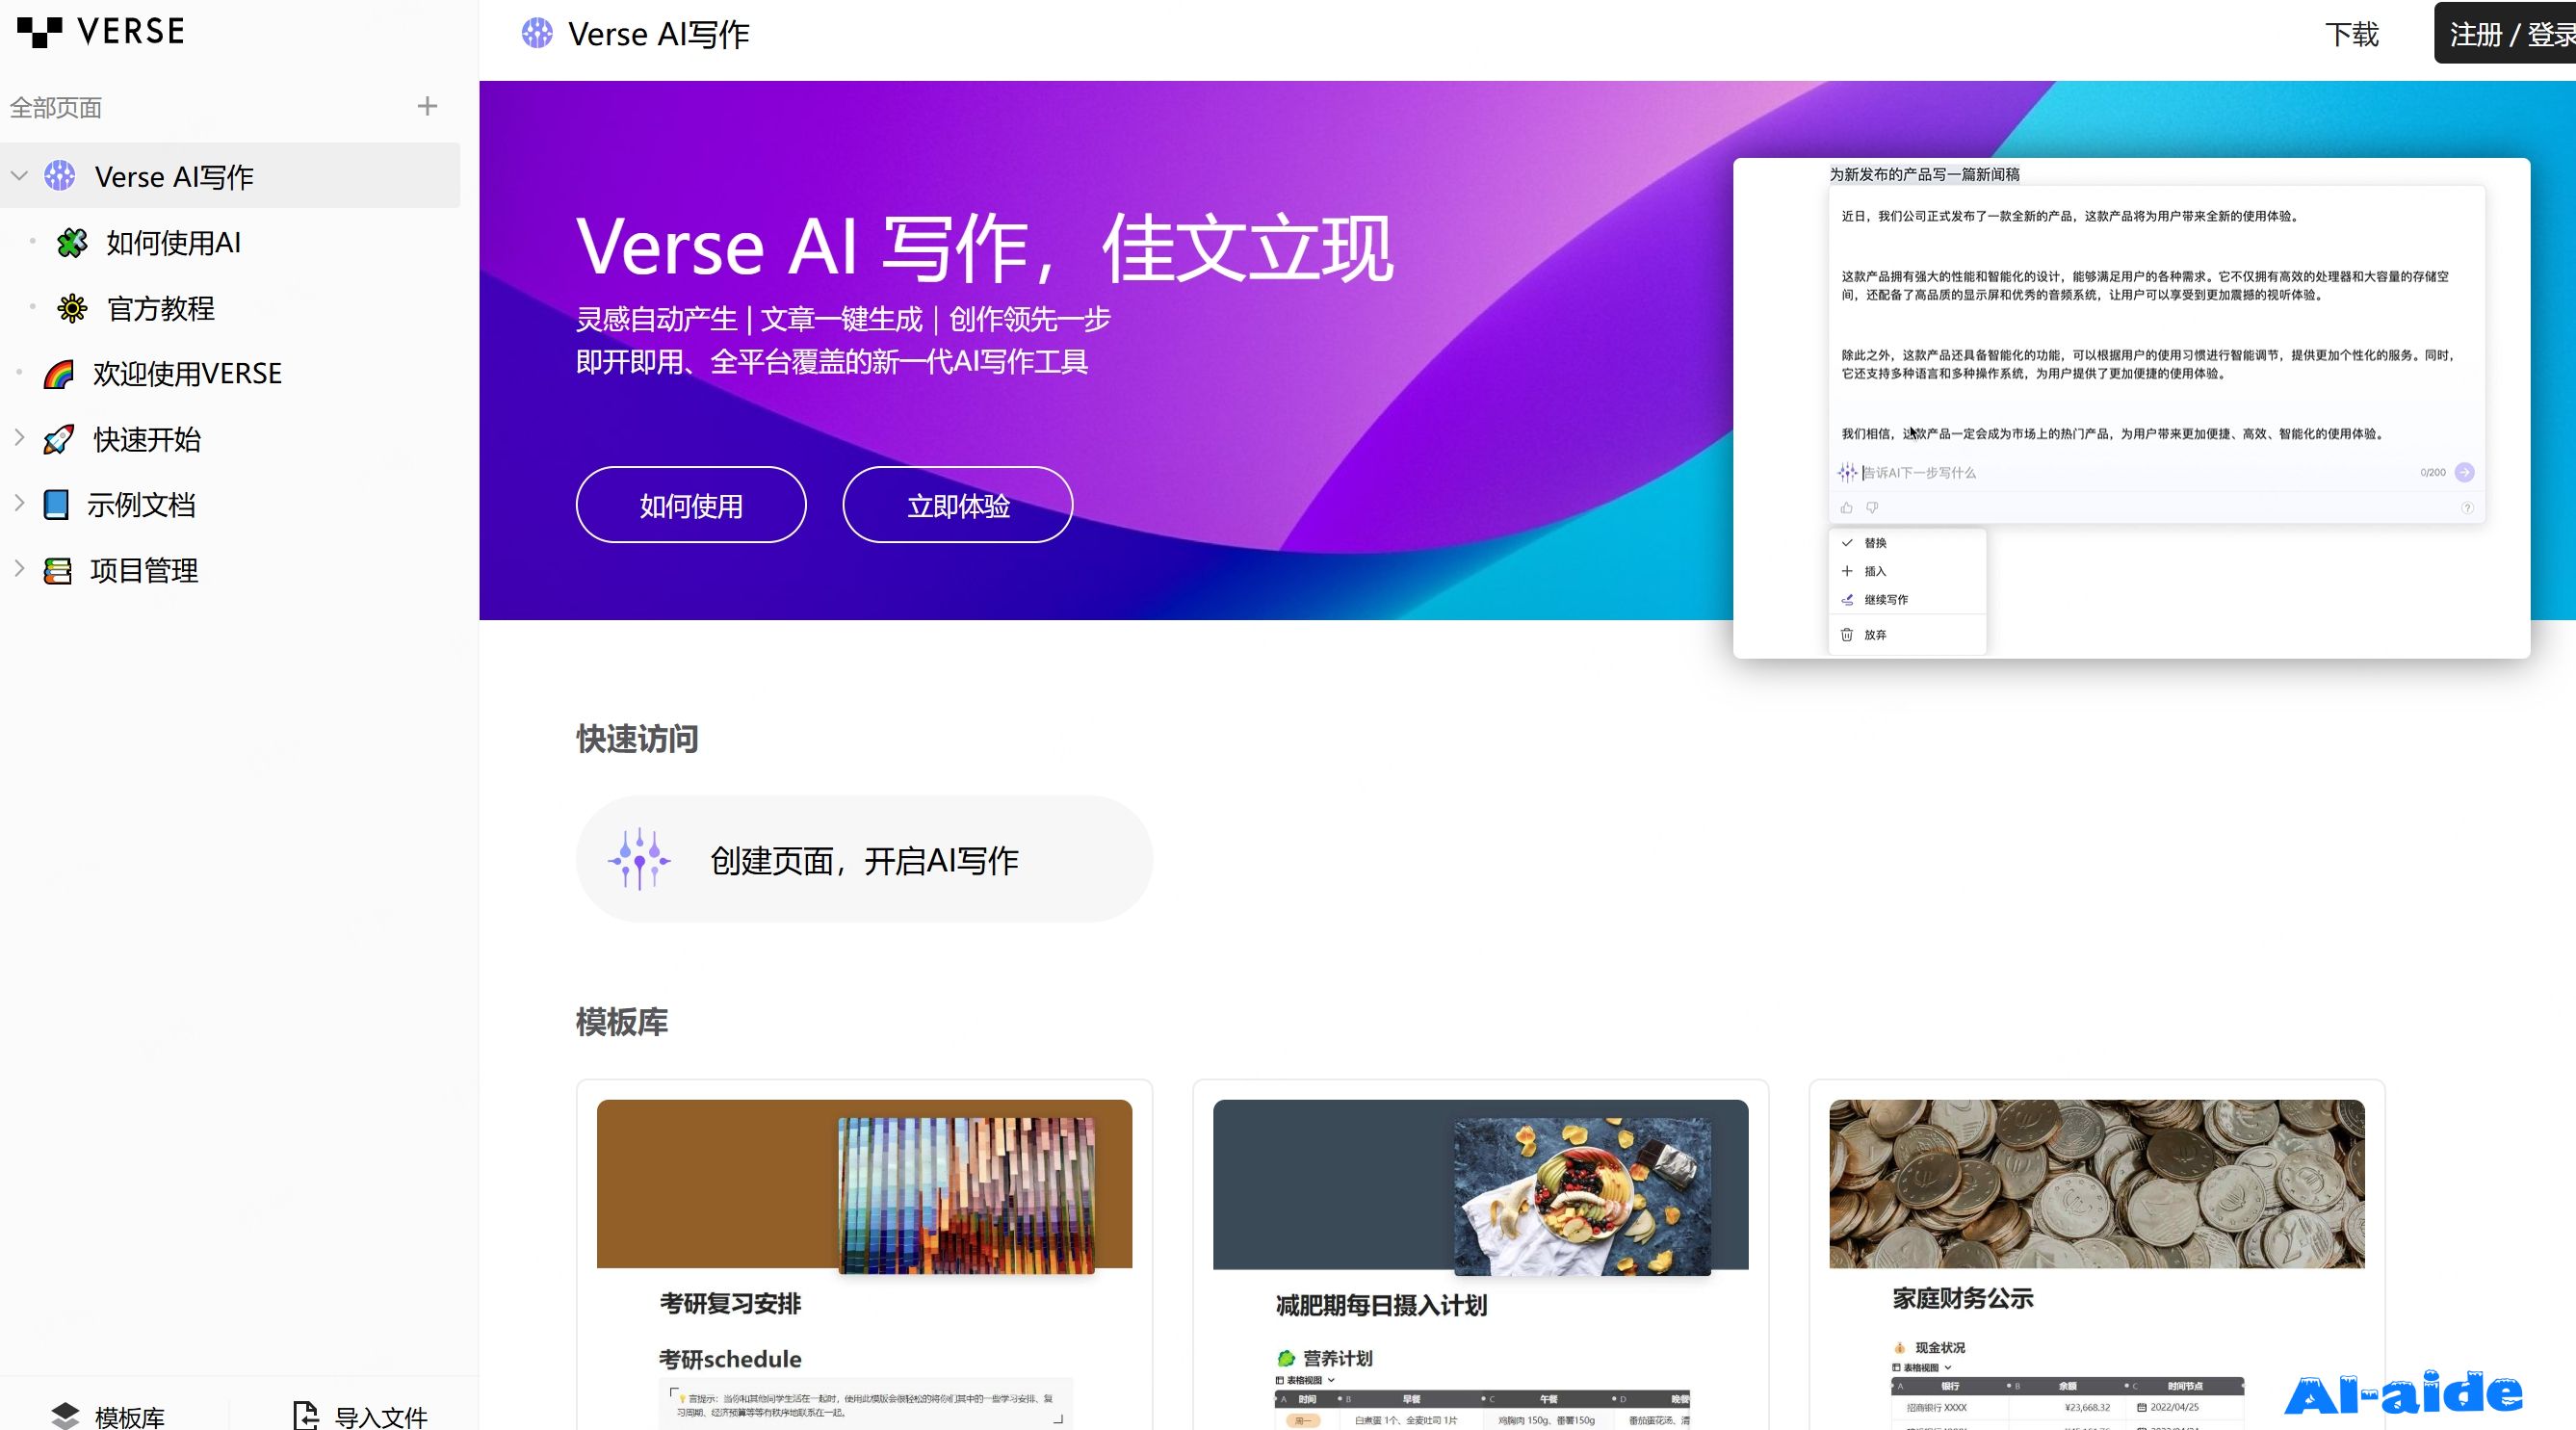Open the 欢迎使用VERSE page
The width and height of the screenshot is (2576, 1430).
[188, 374]
